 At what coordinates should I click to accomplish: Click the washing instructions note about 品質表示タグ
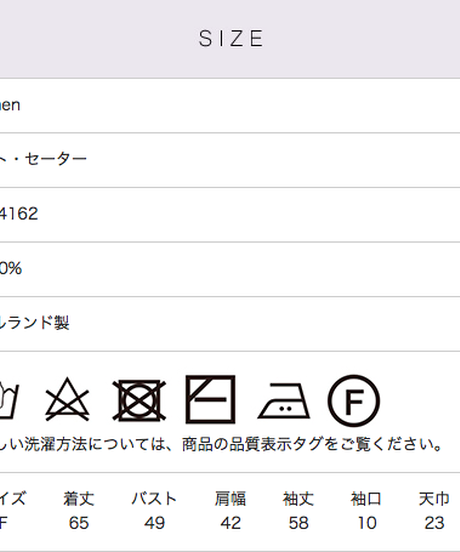click(221, 445)
